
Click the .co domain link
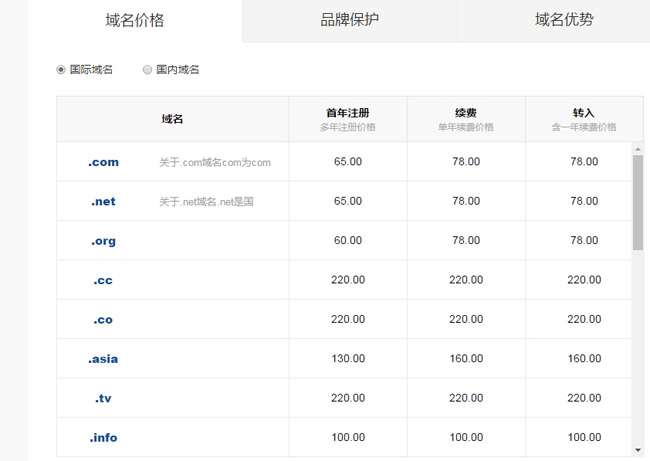point(103,319)
